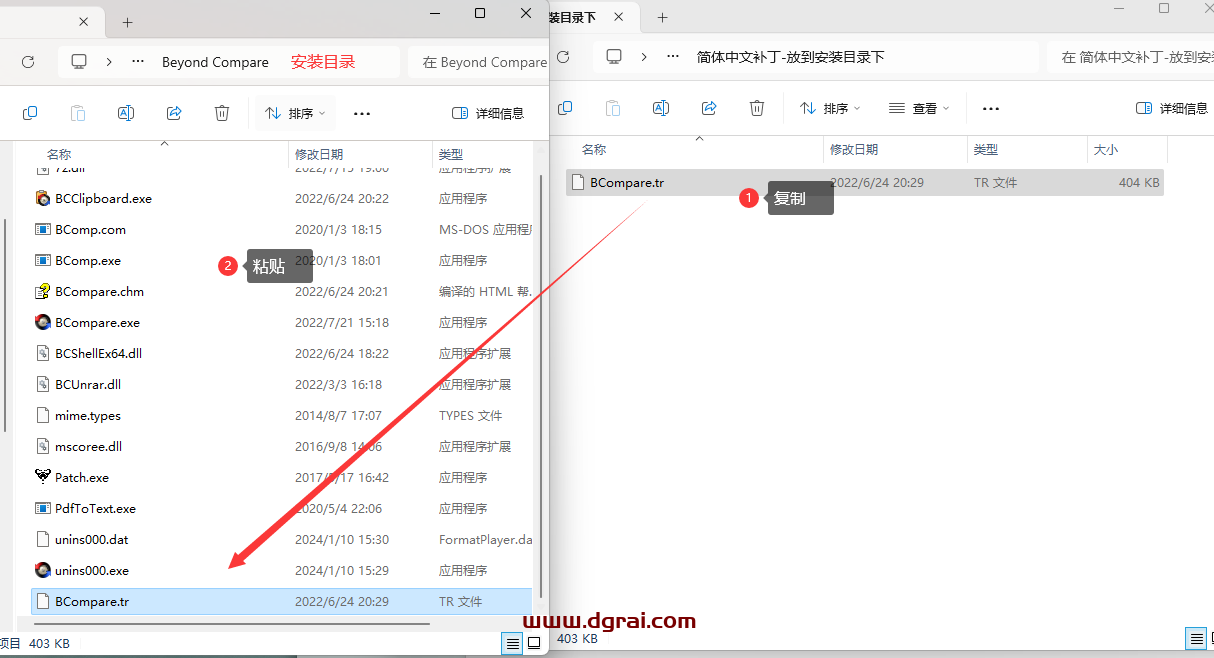Open more options ellipsis in left window toolbar

coord(362,113)
